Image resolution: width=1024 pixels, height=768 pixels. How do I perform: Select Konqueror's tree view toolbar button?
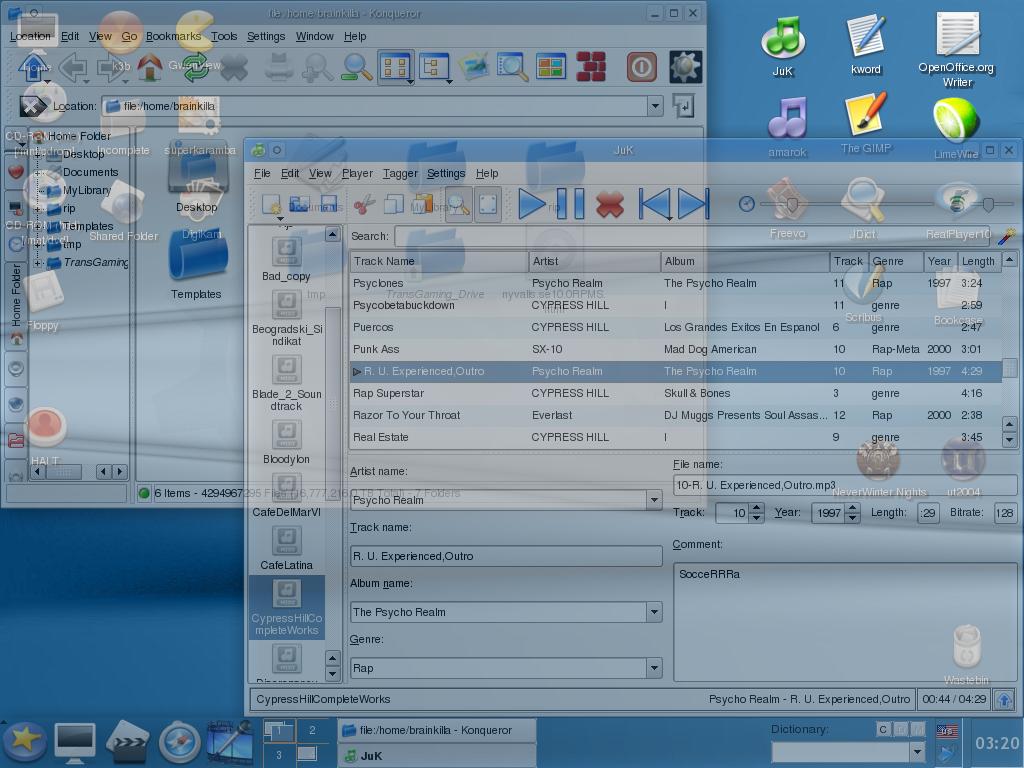[x=434, y=67]
